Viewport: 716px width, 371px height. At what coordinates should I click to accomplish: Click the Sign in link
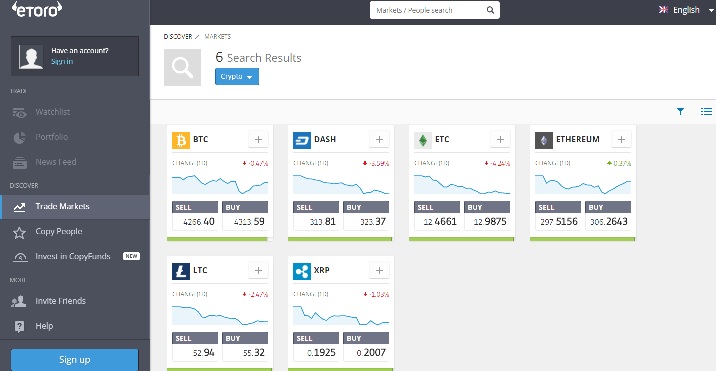tap(62, 61)
